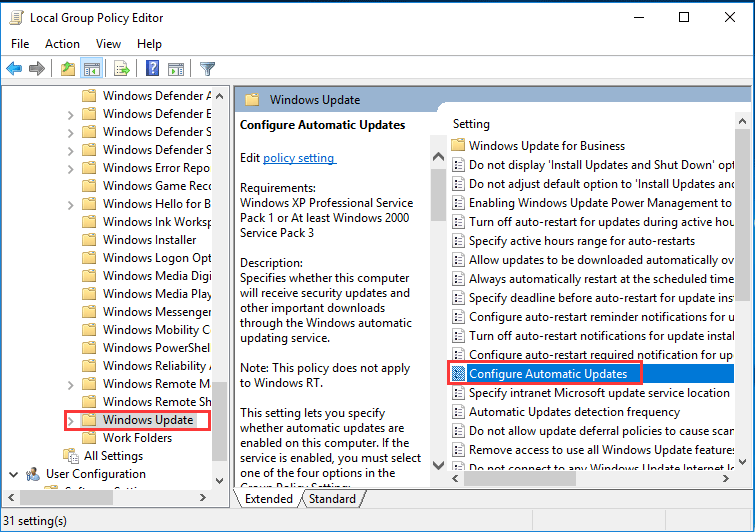Expand the Windows Remote Management node arrow
This screenshot has height=532, width=755.
click(x=70, y=384)
